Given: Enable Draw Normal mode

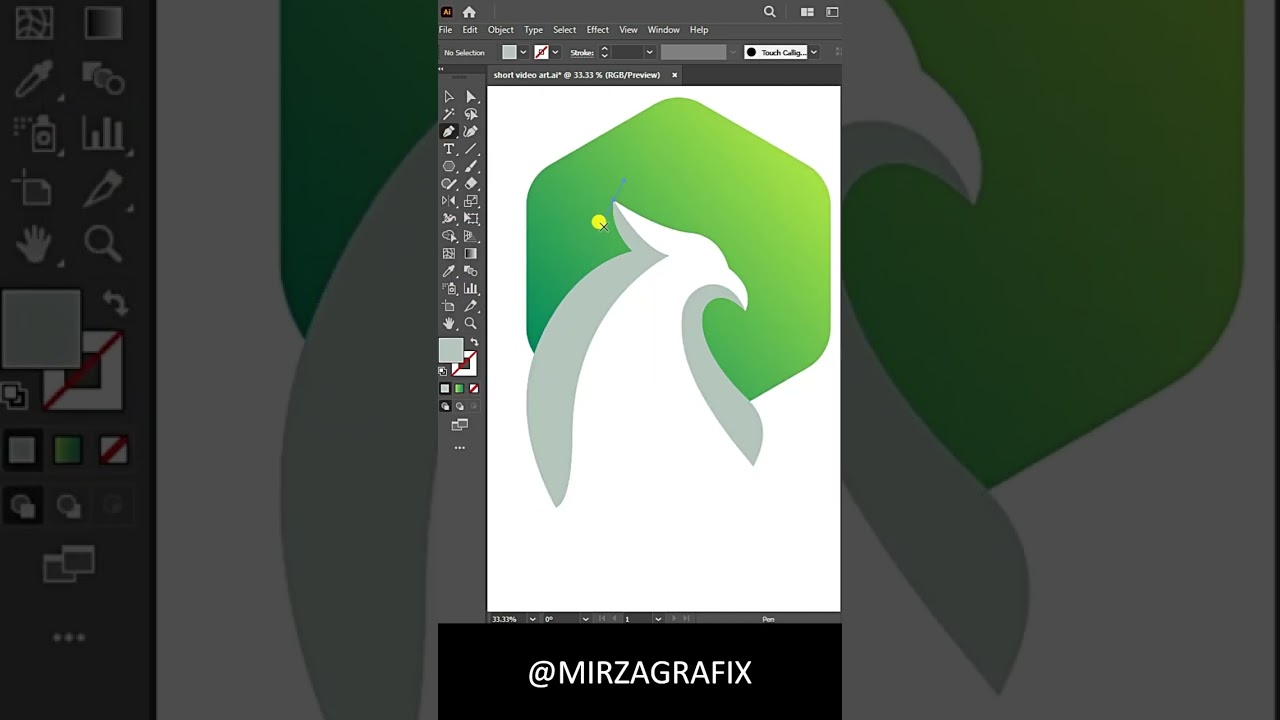Looking at the screenshot, I should pyautogui.click(x=445, y=407).
